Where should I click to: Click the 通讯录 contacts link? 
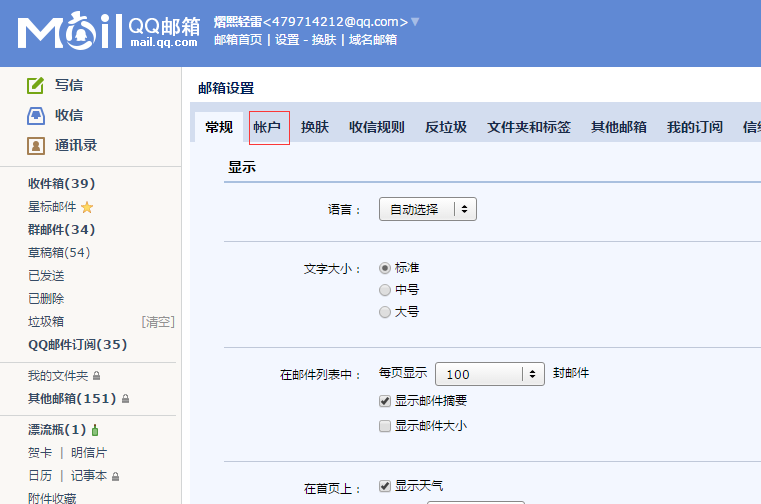(76, 146)
